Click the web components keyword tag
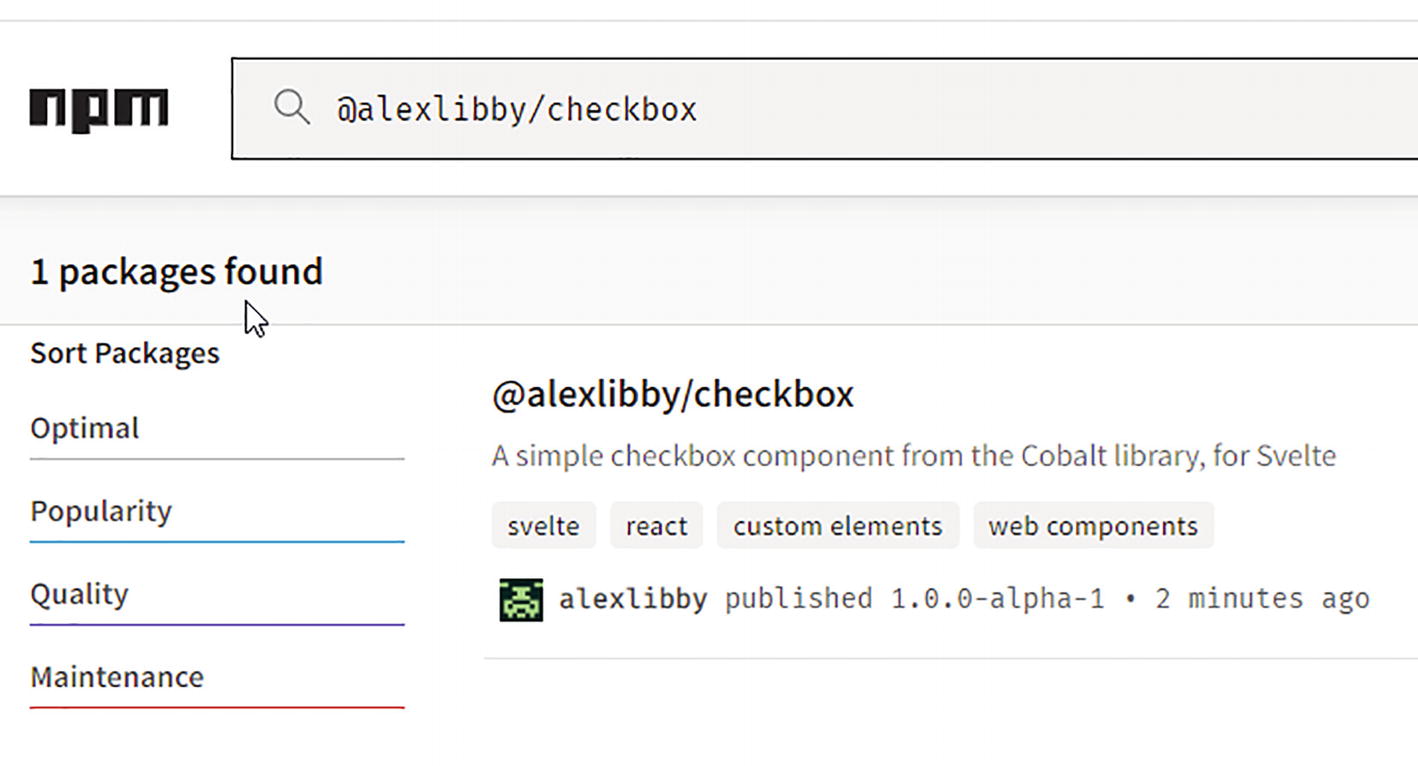 click(1092, 526)
